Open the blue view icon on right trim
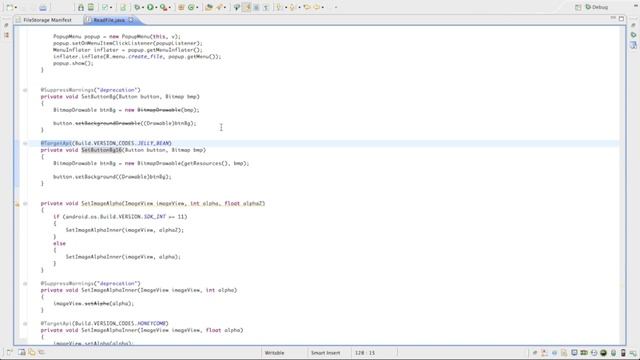Screen dimensions: 640x360 pyautogui.click(x=633, y=45)
